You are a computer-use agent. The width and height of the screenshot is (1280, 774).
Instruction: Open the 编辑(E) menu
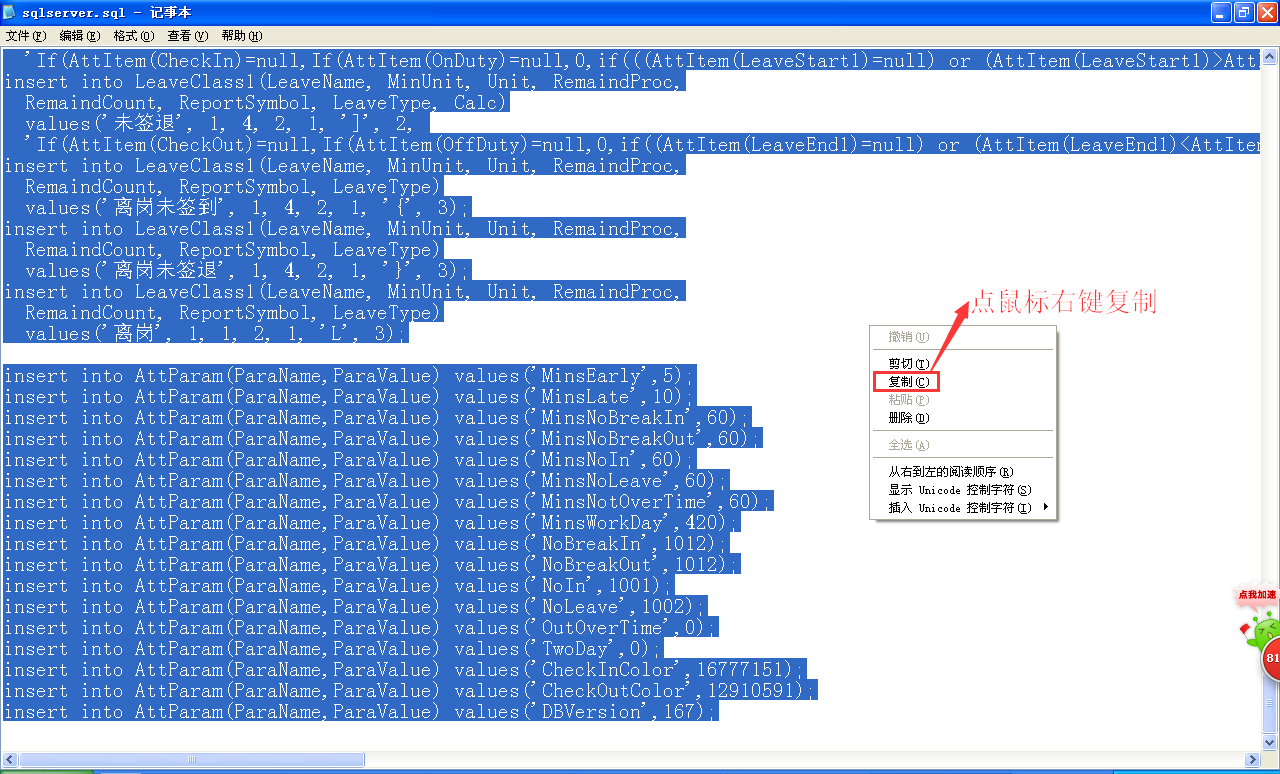tap(79, 36)
